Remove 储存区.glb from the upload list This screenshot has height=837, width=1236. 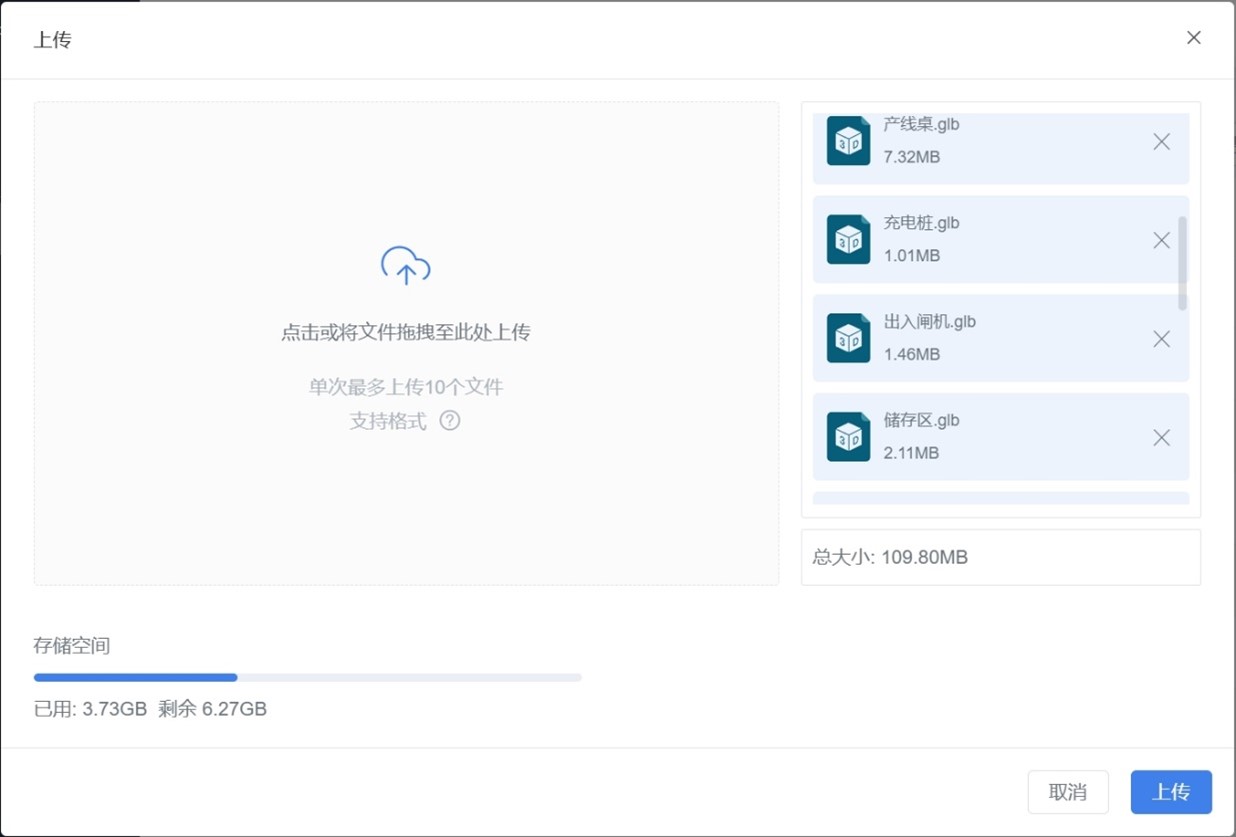point(1161,438)
